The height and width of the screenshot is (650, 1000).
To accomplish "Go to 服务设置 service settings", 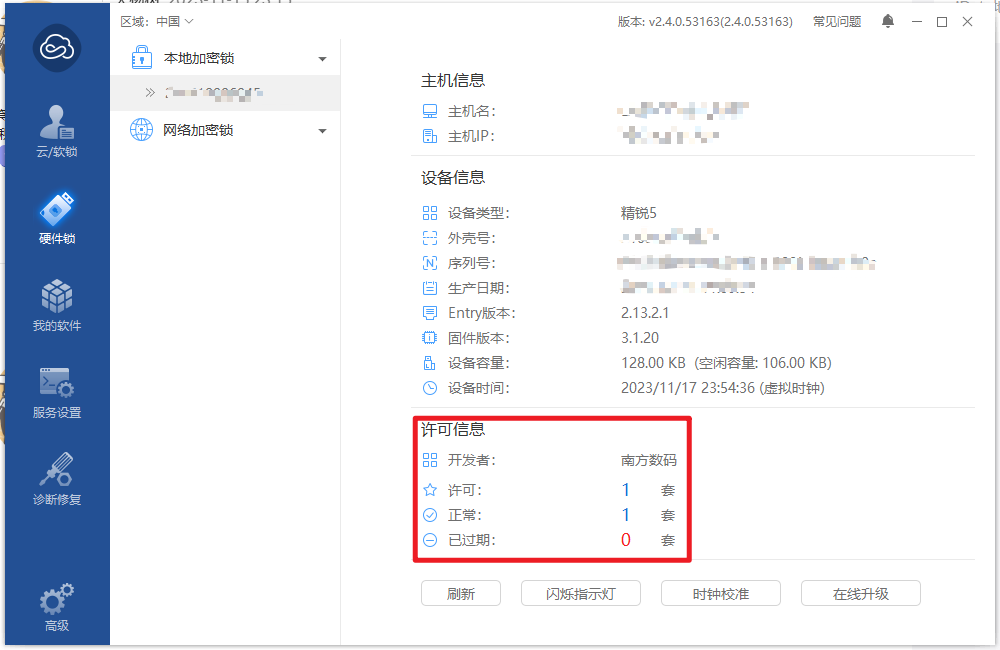I will tap(57, 392).
